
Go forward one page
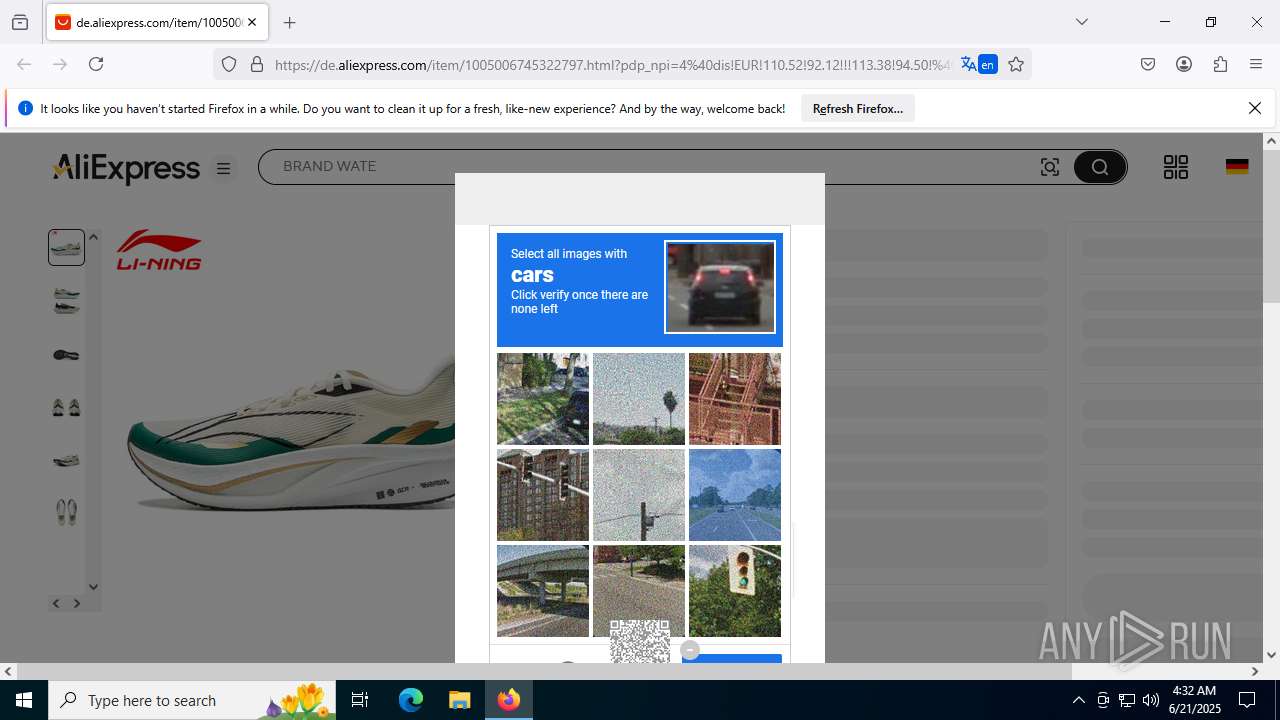[60, 64]
